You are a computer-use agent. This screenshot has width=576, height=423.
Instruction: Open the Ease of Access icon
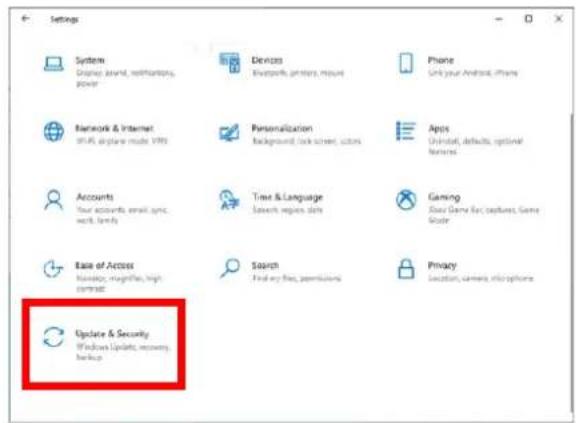coord(54,269)
